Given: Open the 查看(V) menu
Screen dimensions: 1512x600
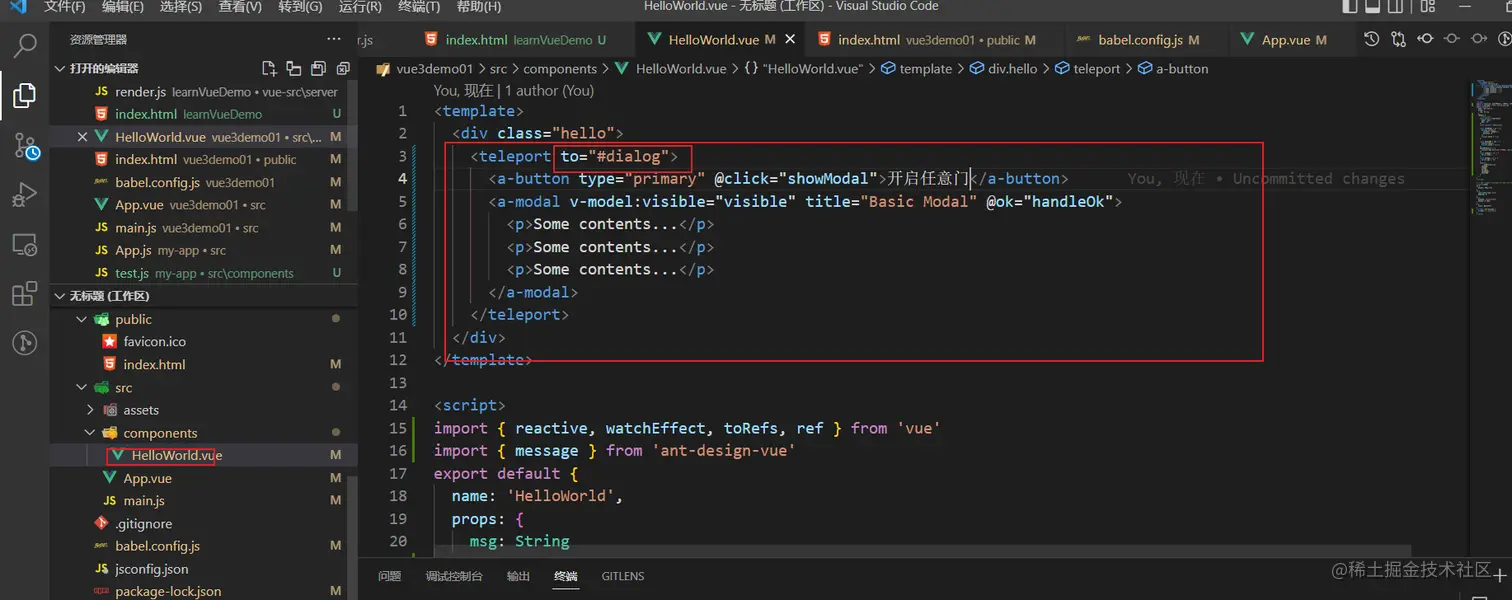Looking at the screenshot, I should pos(240,6).
